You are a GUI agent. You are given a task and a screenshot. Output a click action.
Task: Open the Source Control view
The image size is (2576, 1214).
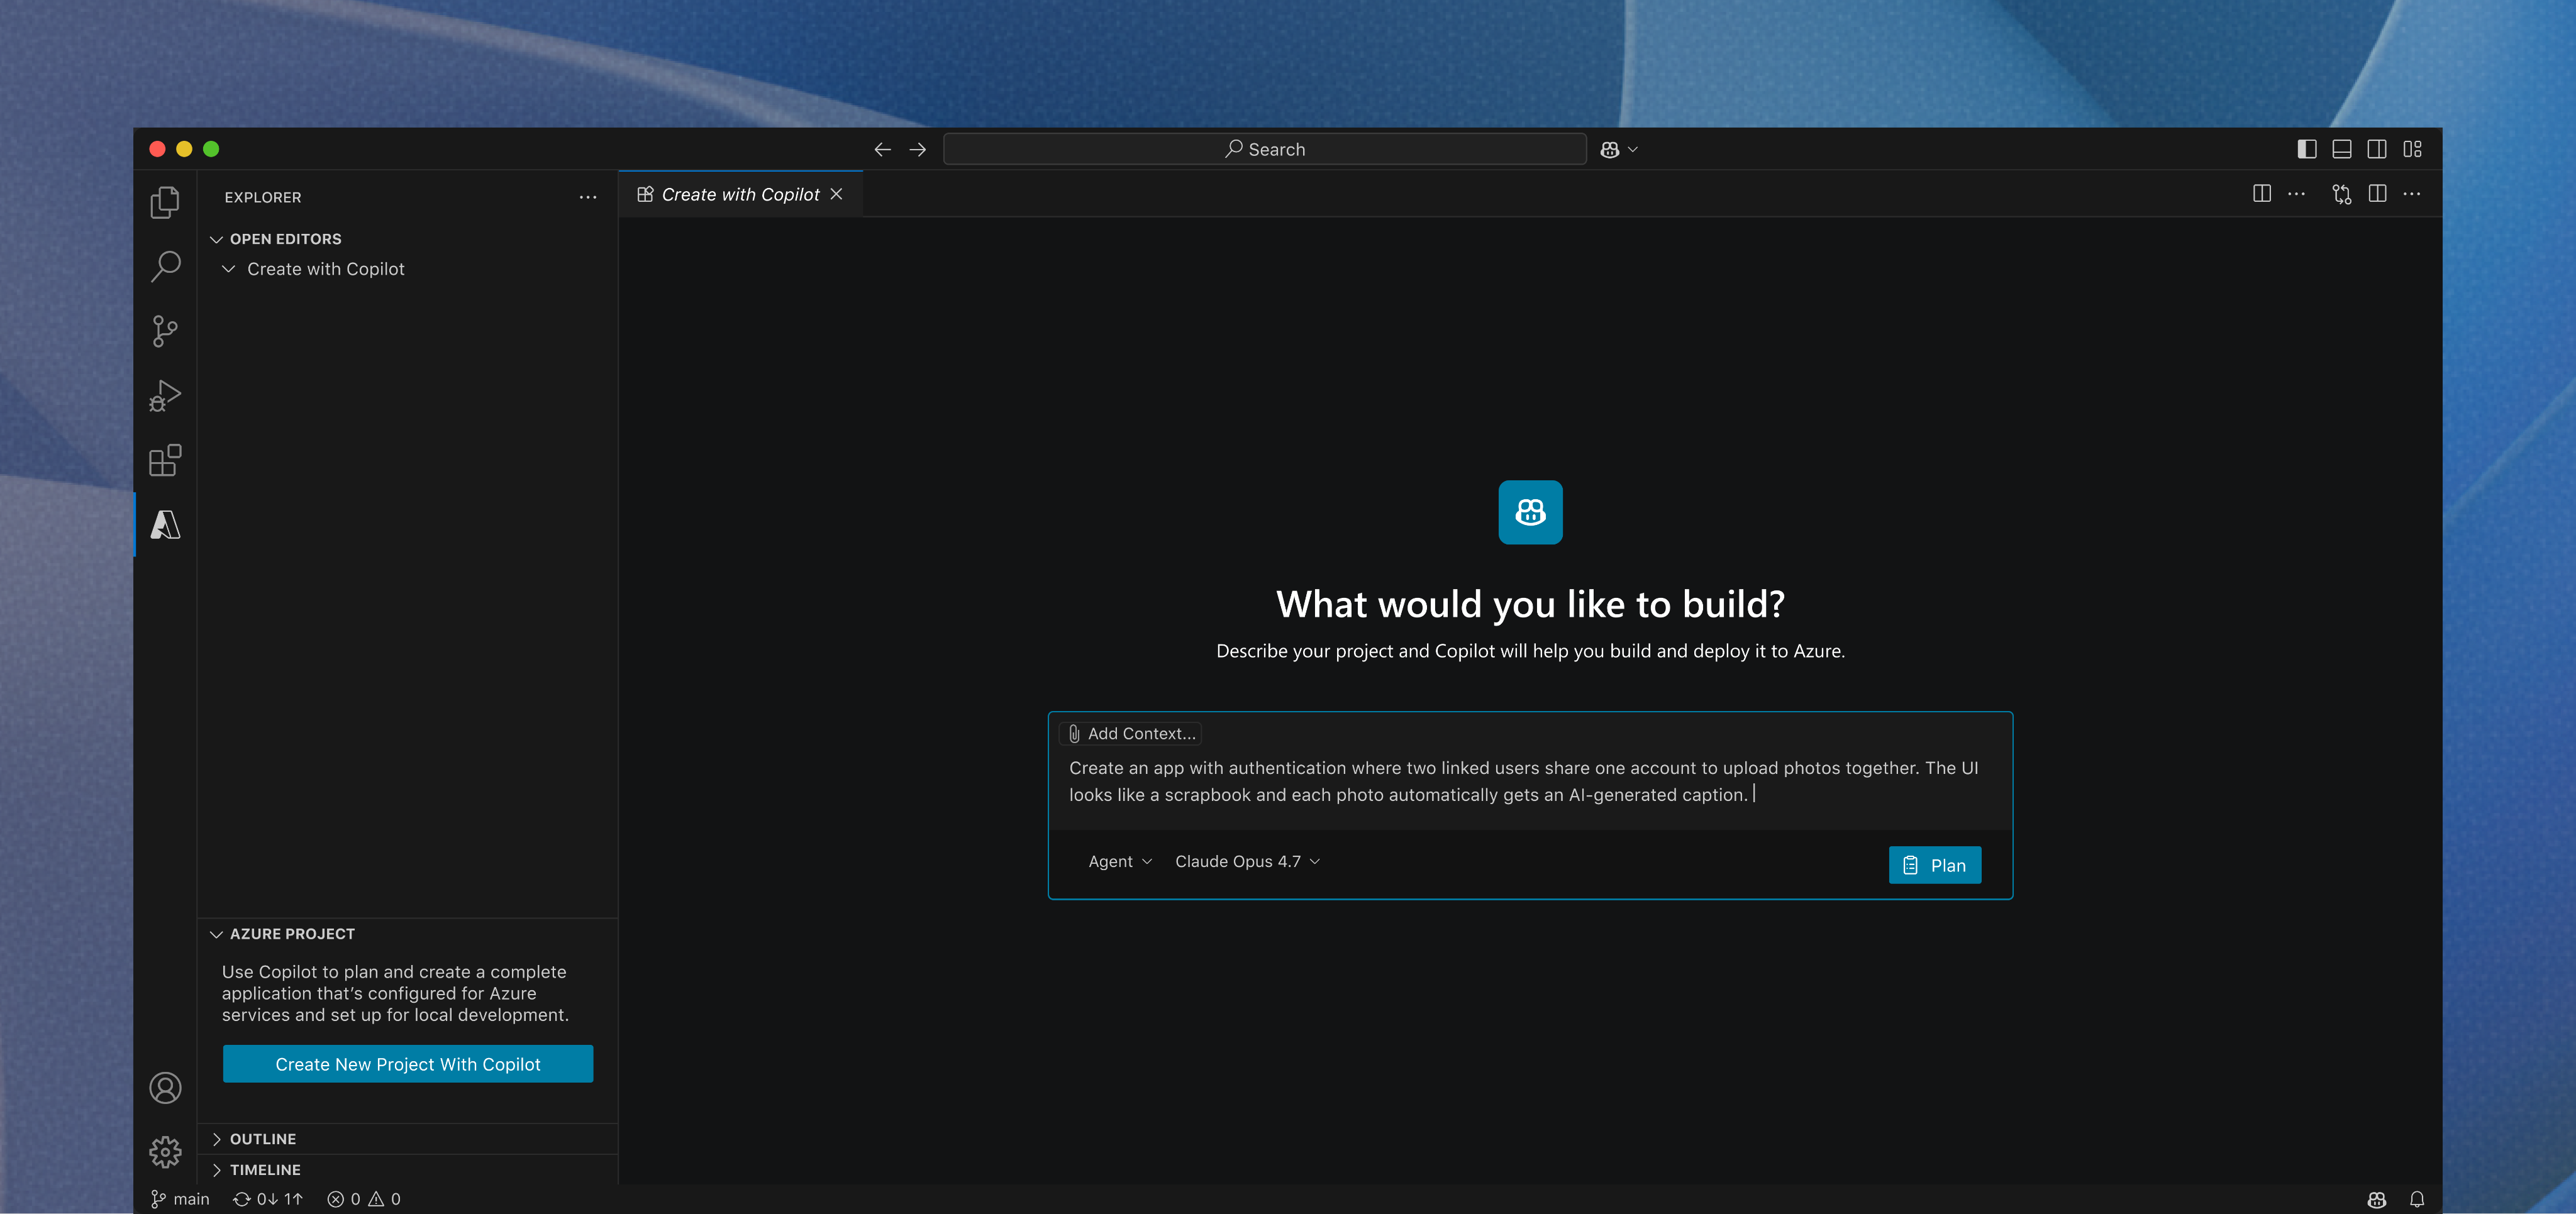(x=165, y=331)
